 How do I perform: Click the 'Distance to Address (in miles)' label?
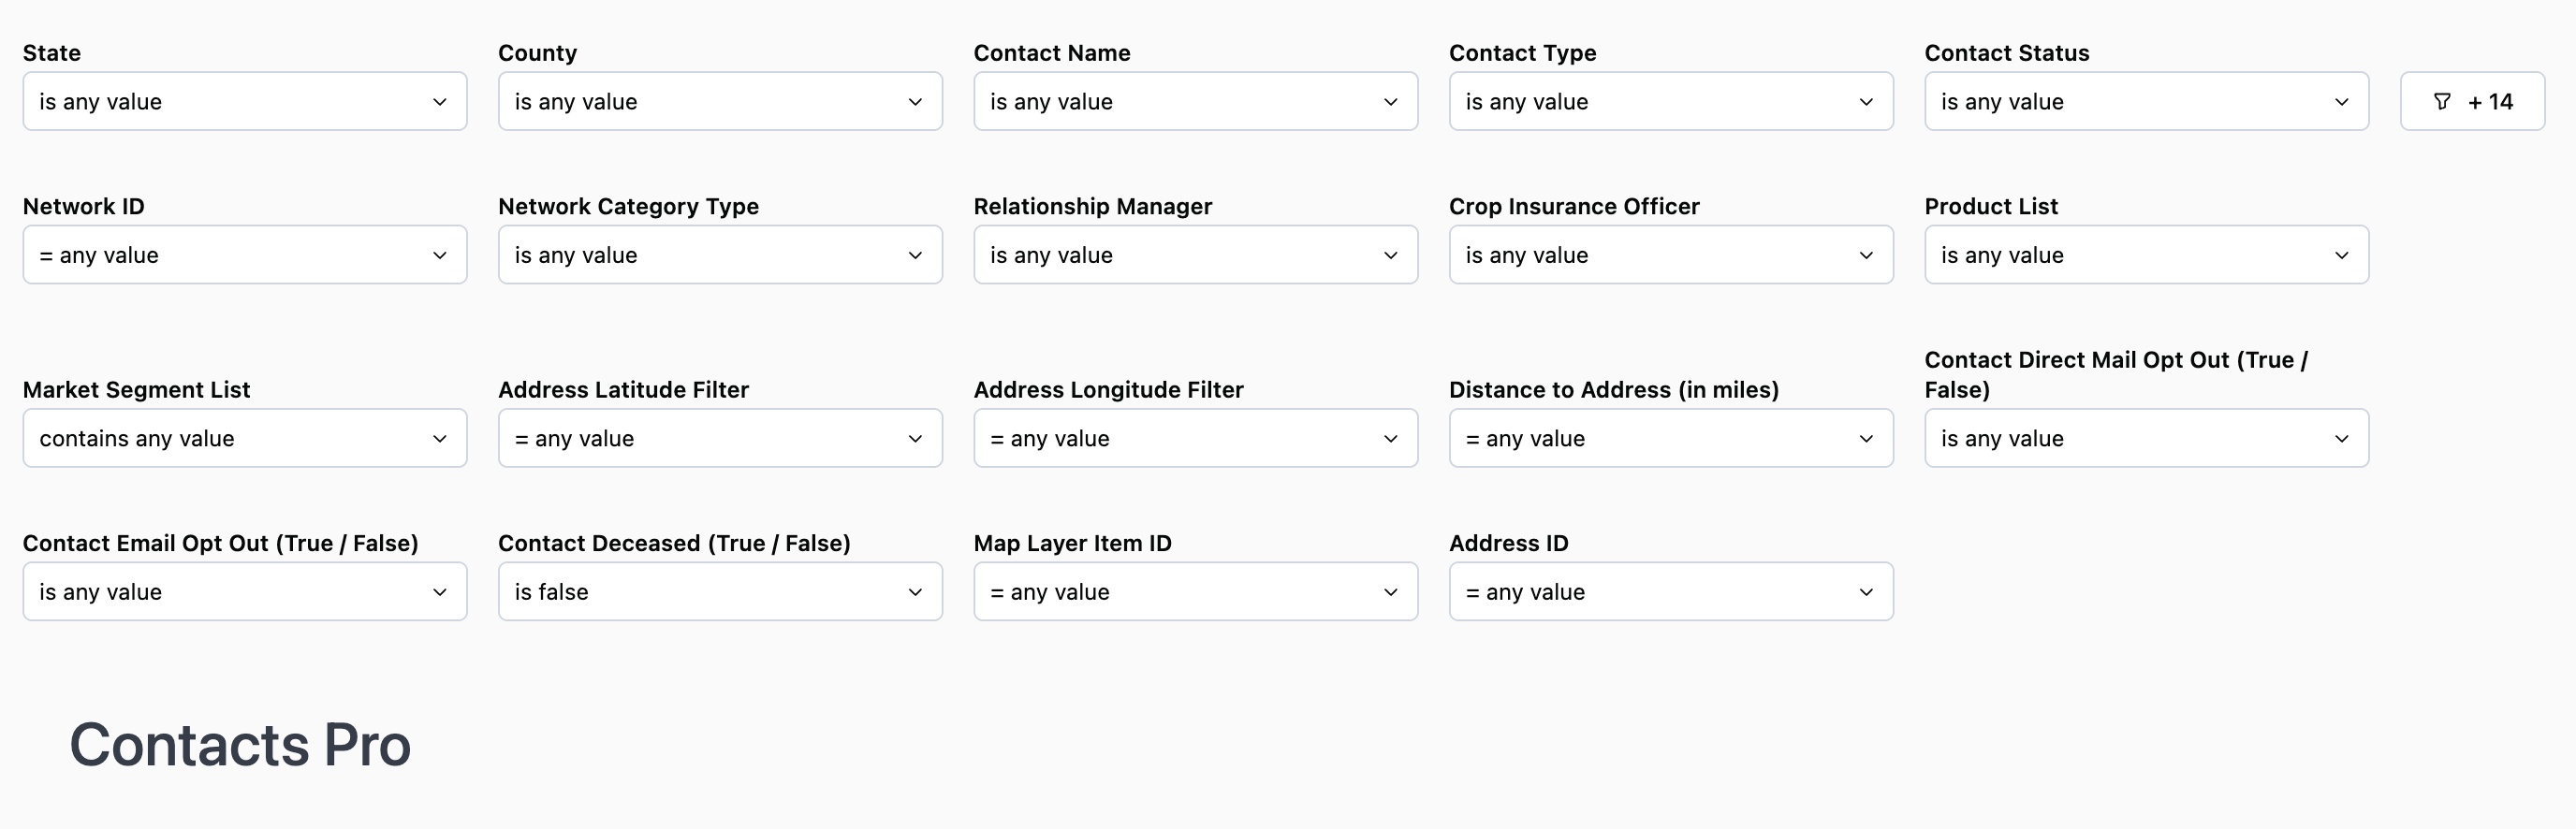(1613, 389)
